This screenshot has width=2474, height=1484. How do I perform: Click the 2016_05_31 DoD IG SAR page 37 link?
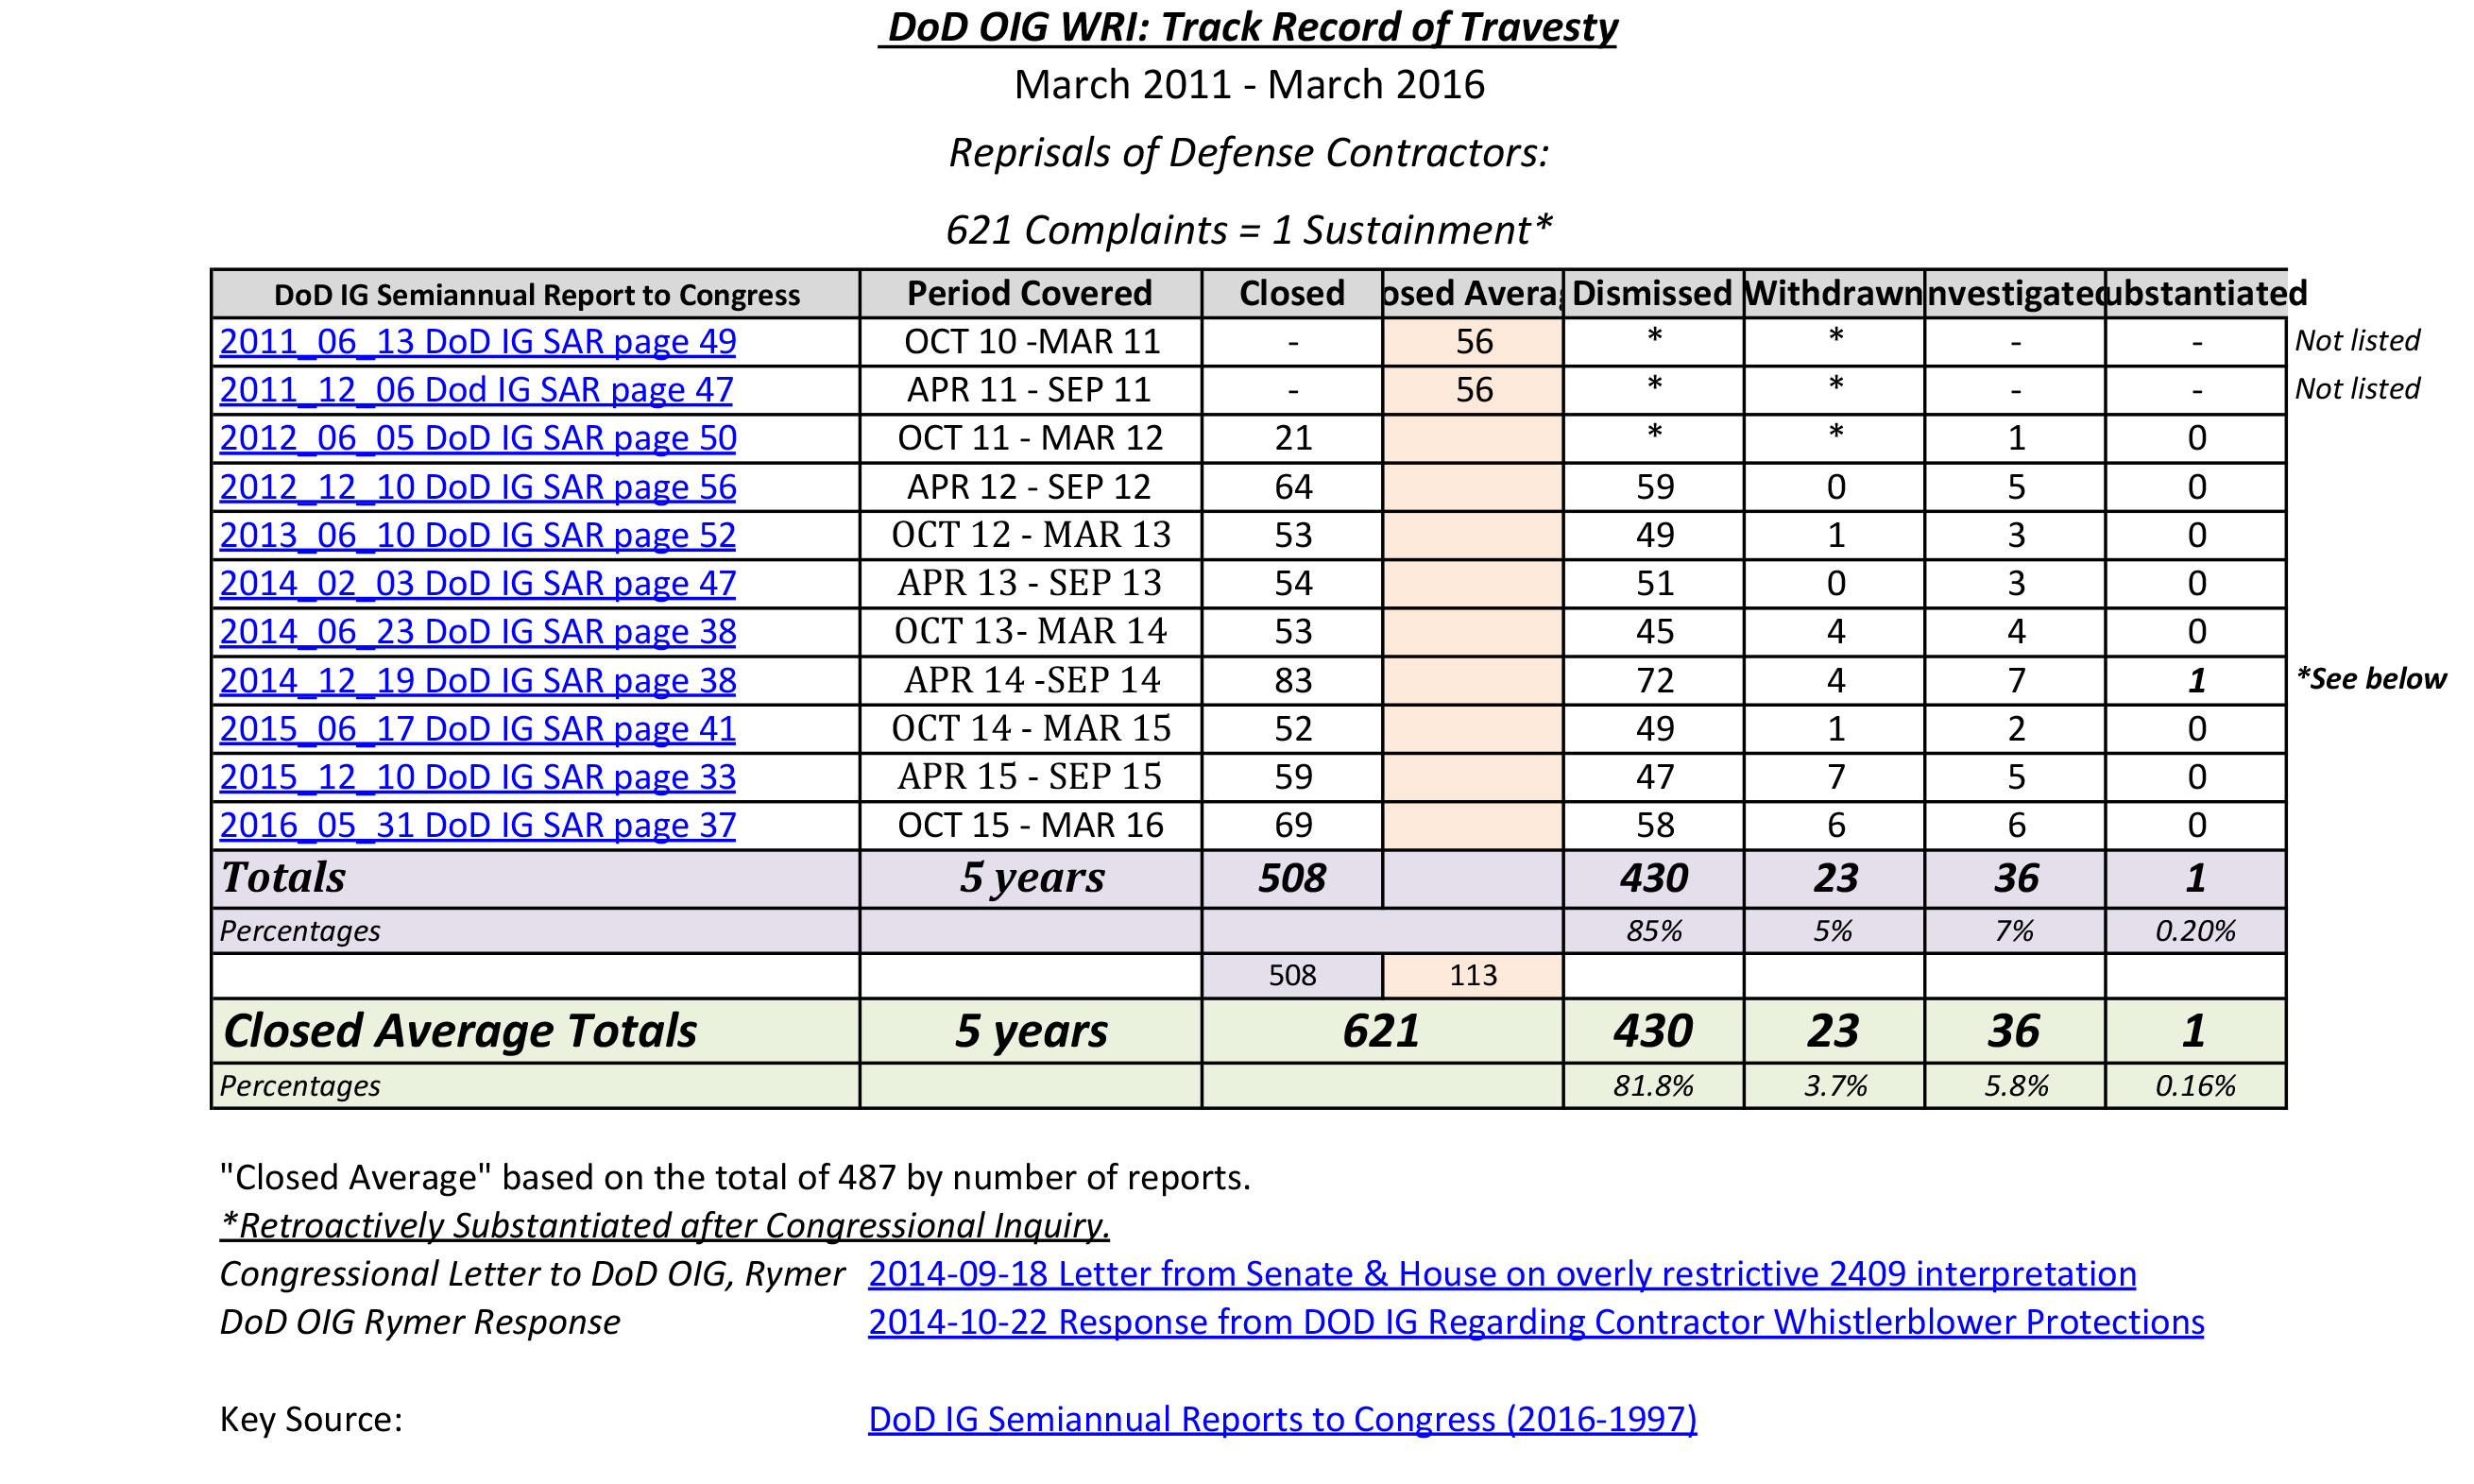click(x=477, y=825)
